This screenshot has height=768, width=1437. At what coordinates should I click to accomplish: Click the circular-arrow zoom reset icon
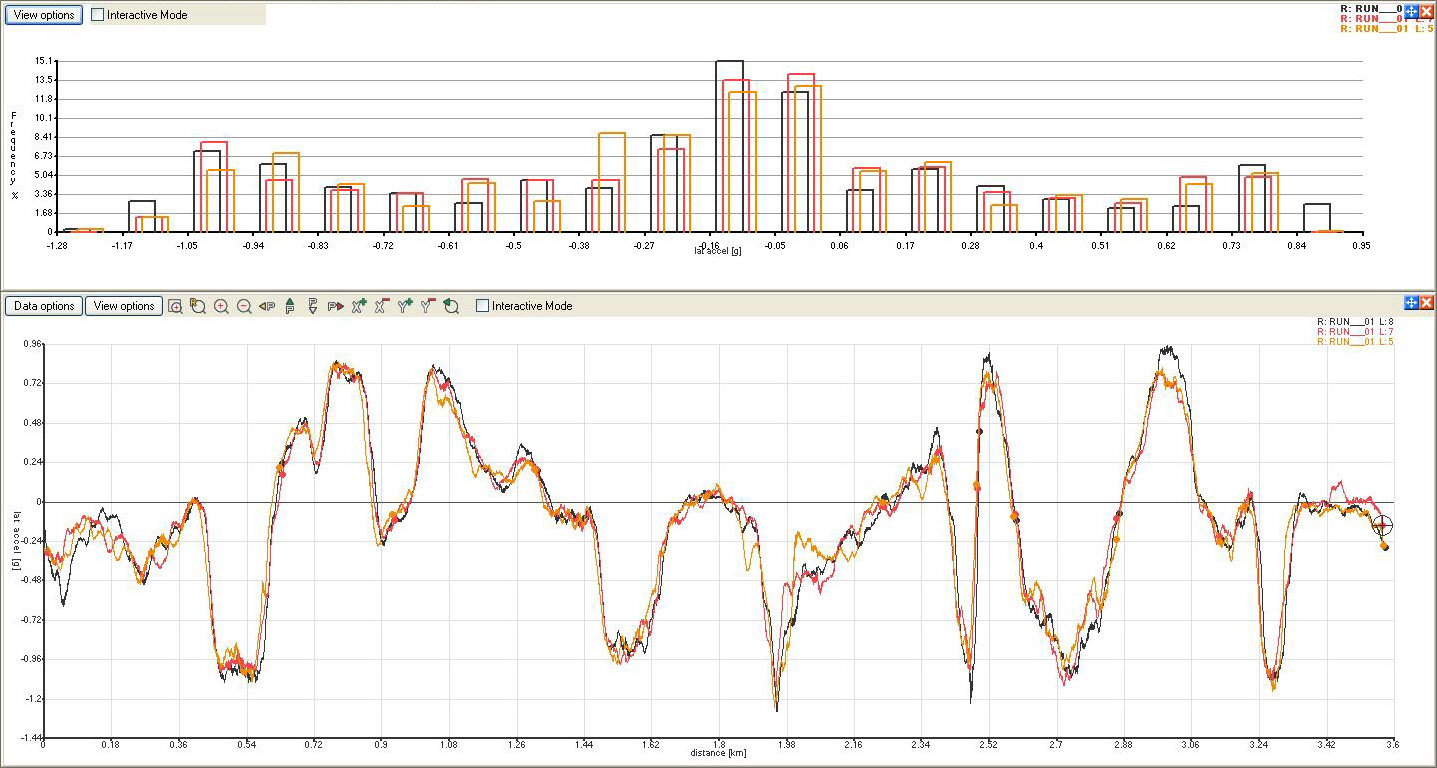click(x=451, y=306)
